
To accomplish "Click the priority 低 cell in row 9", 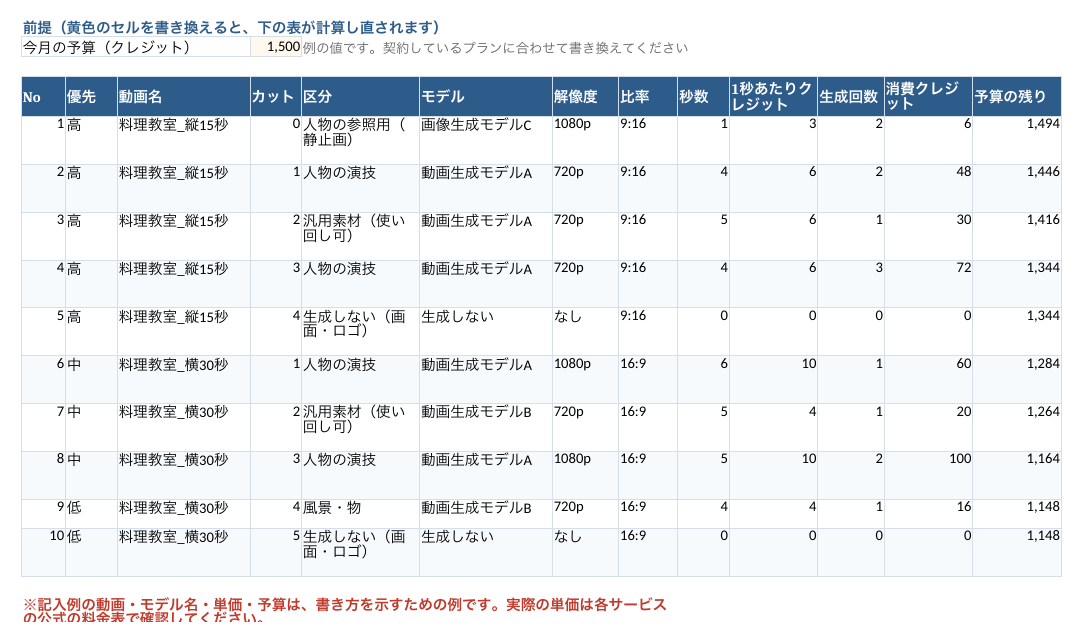I will tap(91, 514).
